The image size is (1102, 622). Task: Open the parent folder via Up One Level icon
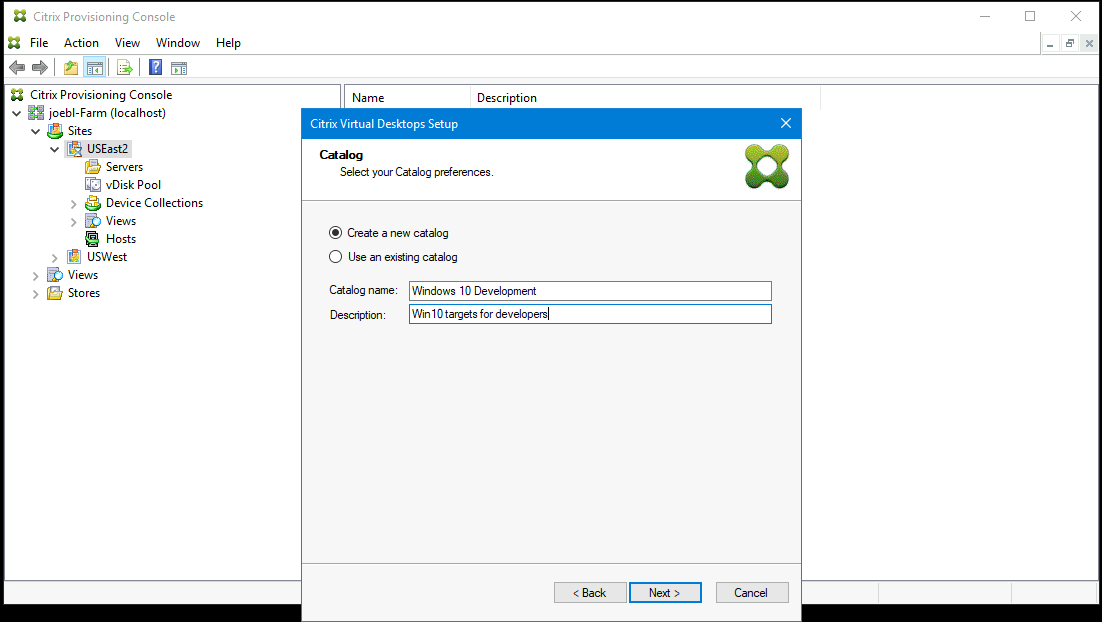coord(70,67)
